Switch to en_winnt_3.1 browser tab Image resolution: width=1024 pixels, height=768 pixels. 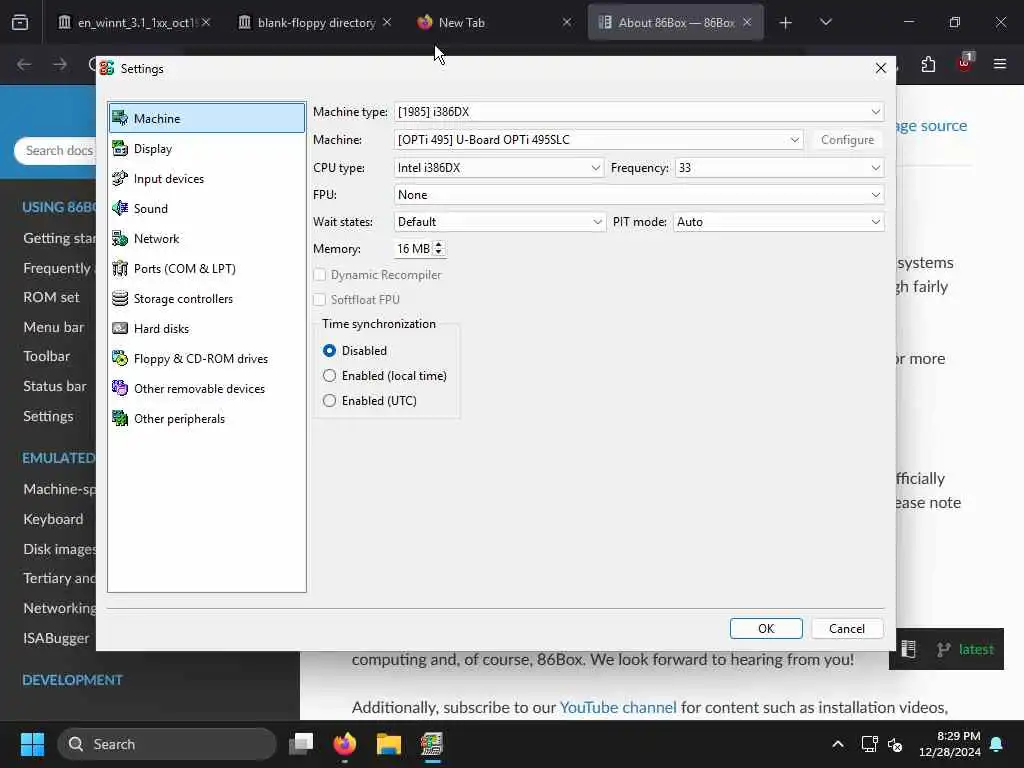pos(135,22)
